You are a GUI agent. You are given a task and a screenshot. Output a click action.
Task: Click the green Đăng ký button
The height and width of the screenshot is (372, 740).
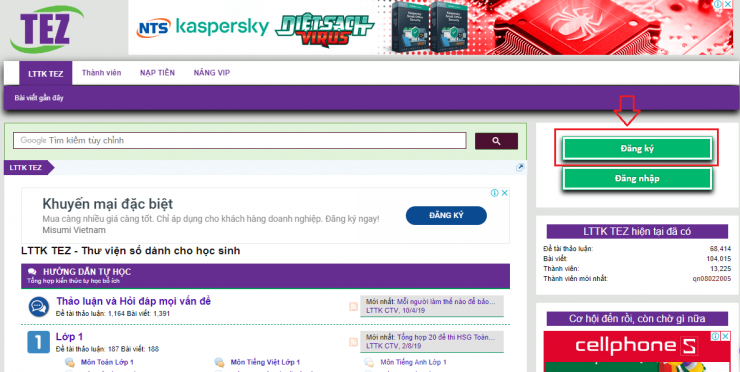637,149
